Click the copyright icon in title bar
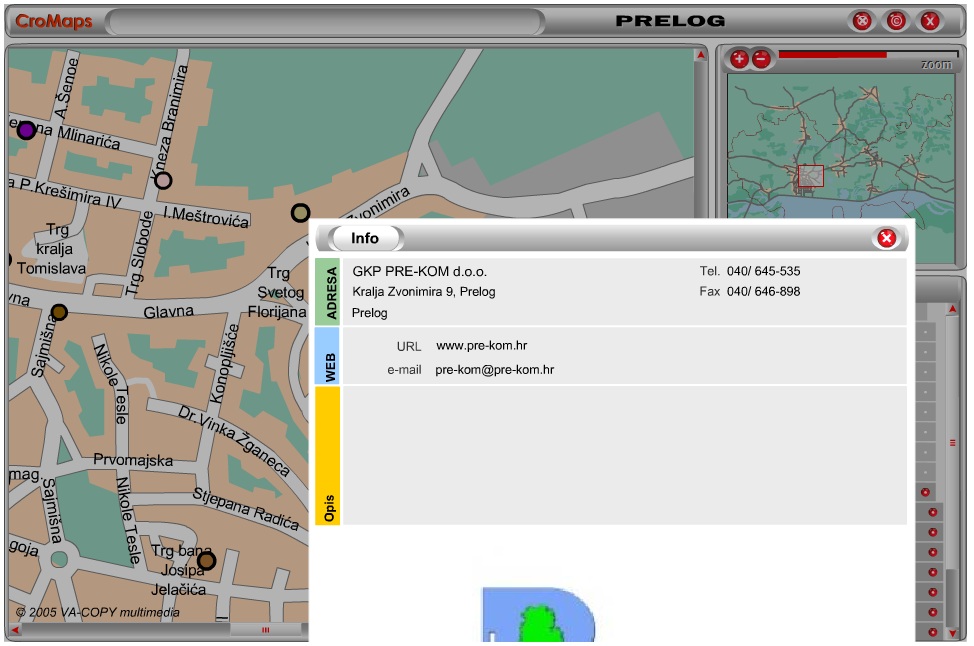Screen dimensions: 974x646 coord(896,20)
